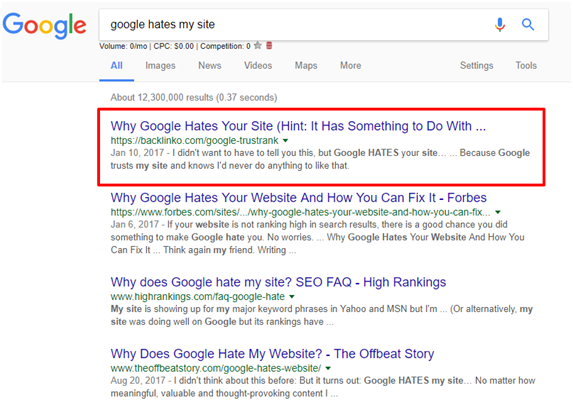Click the blue magnifying glass search icon
Viewport: 573px width, 402px height.
[528, 24]
